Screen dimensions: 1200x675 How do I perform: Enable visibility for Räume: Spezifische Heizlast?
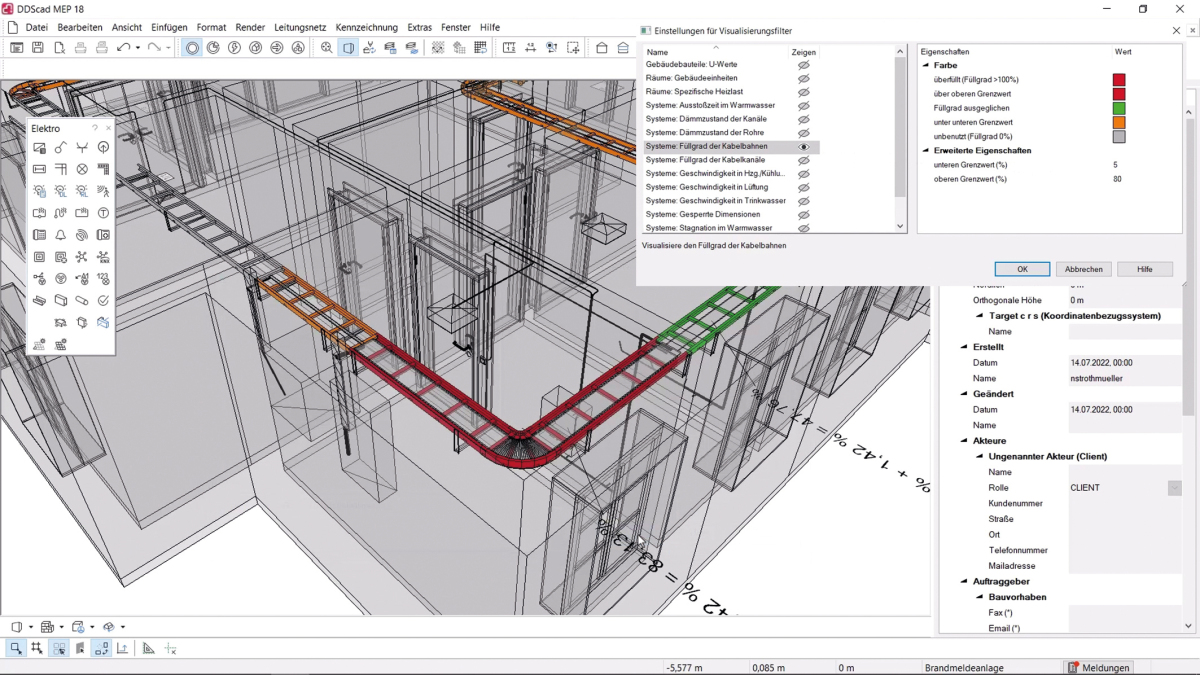[x=803, y=91]
